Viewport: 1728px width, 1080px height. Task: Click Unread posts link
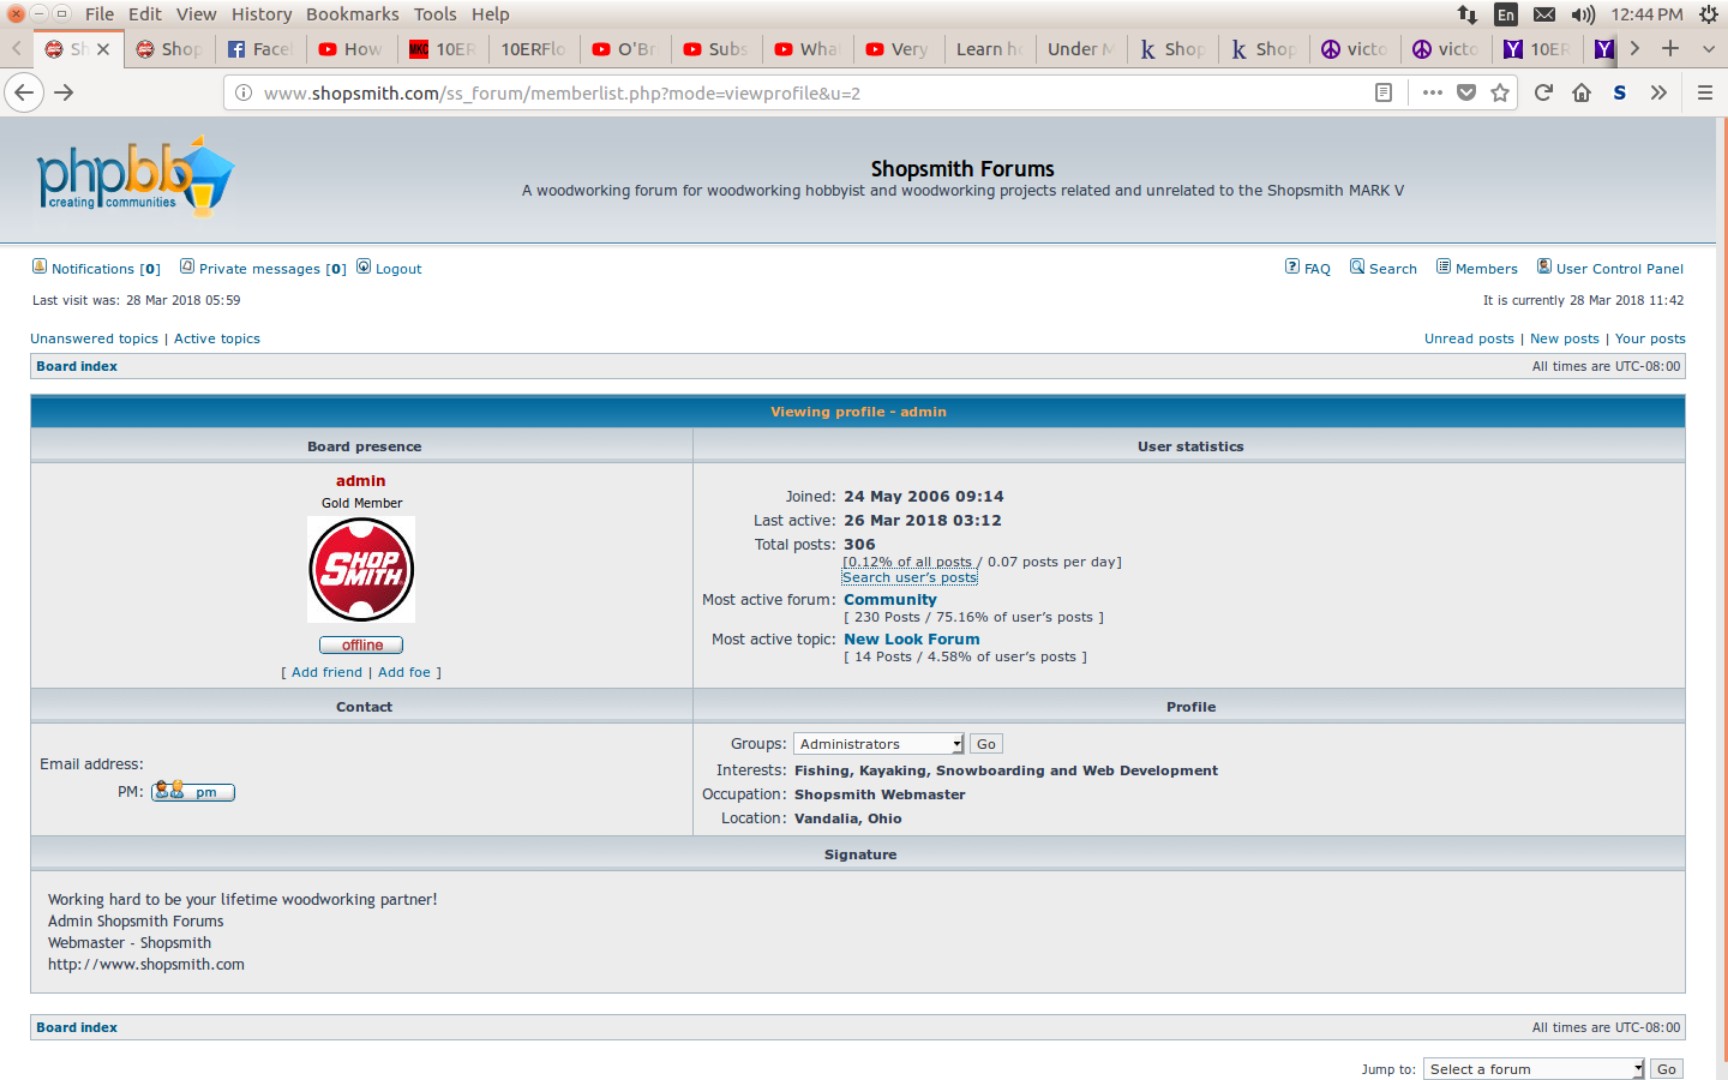pos(1469,339)
